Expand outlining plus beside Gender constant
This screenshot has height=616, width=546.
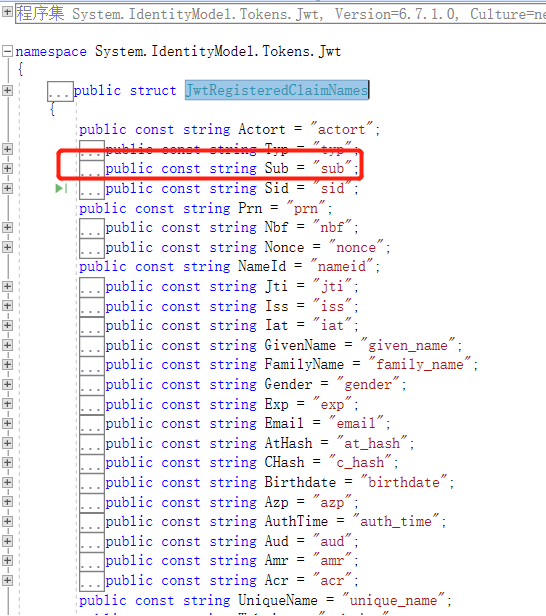[7, 384]
